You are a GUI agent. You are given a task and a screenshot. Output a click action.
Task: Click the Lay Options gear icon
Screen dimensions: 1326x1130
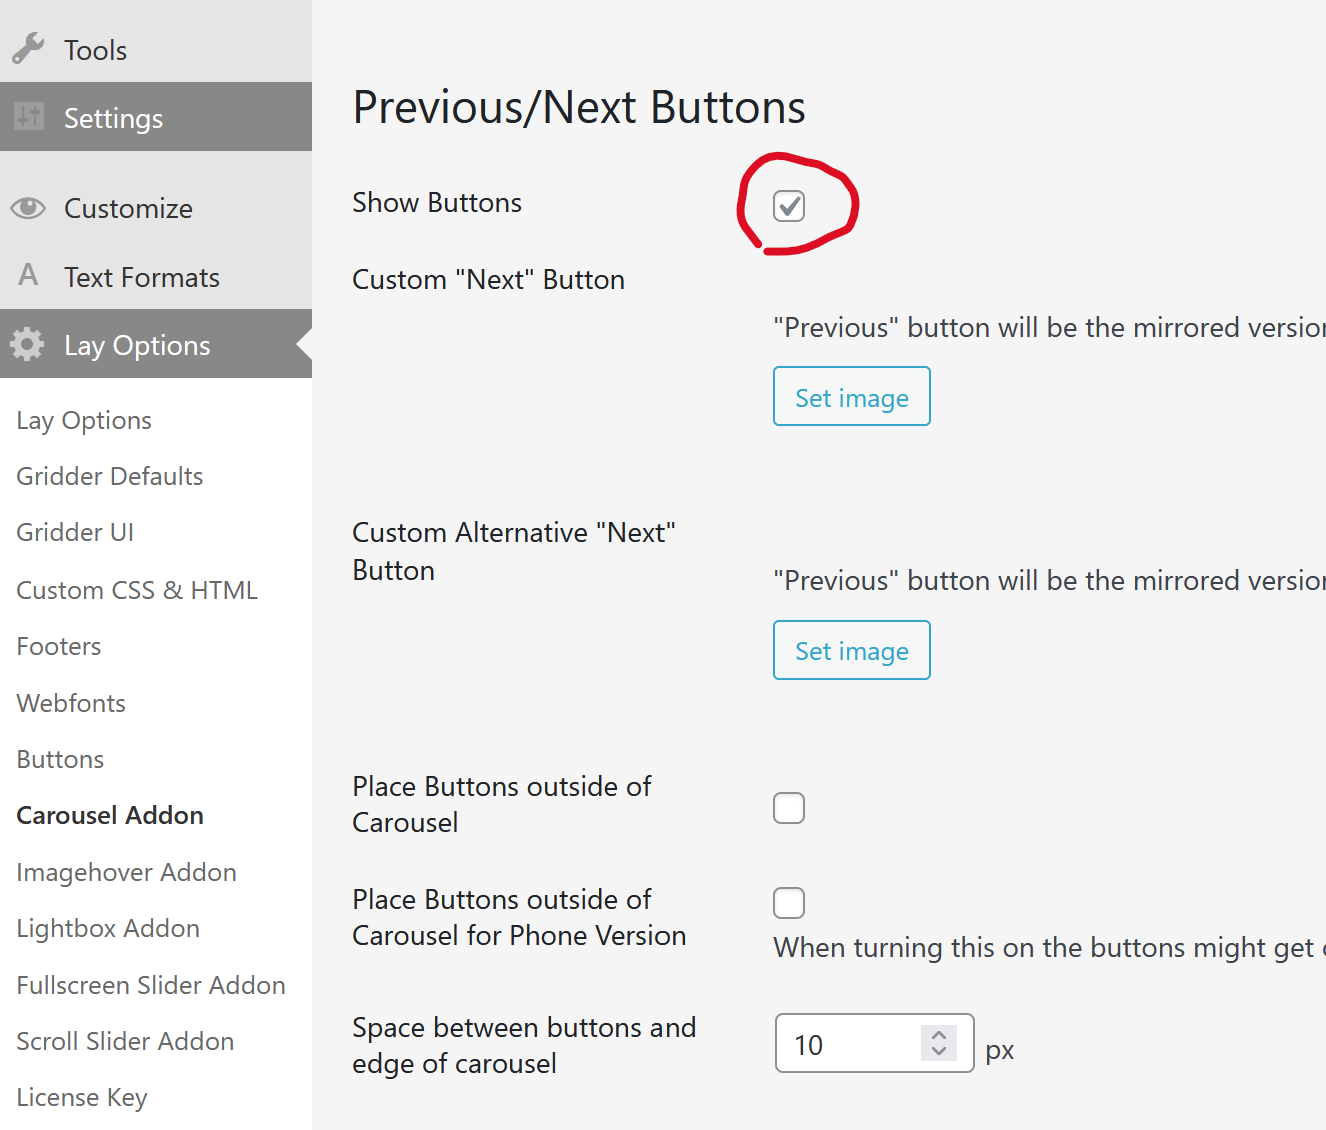pos(28,344)
